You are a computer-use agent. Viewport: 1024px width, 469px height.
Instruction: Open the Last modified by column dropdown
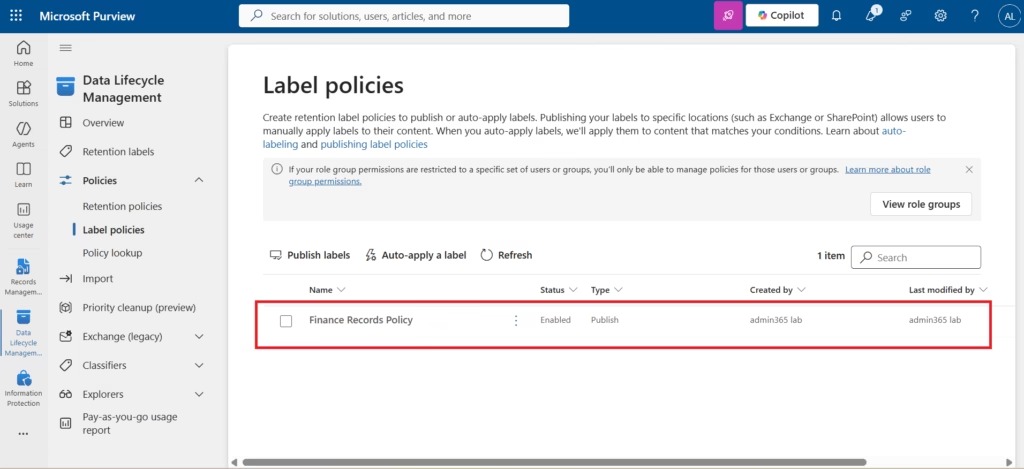tap(983, 290)
